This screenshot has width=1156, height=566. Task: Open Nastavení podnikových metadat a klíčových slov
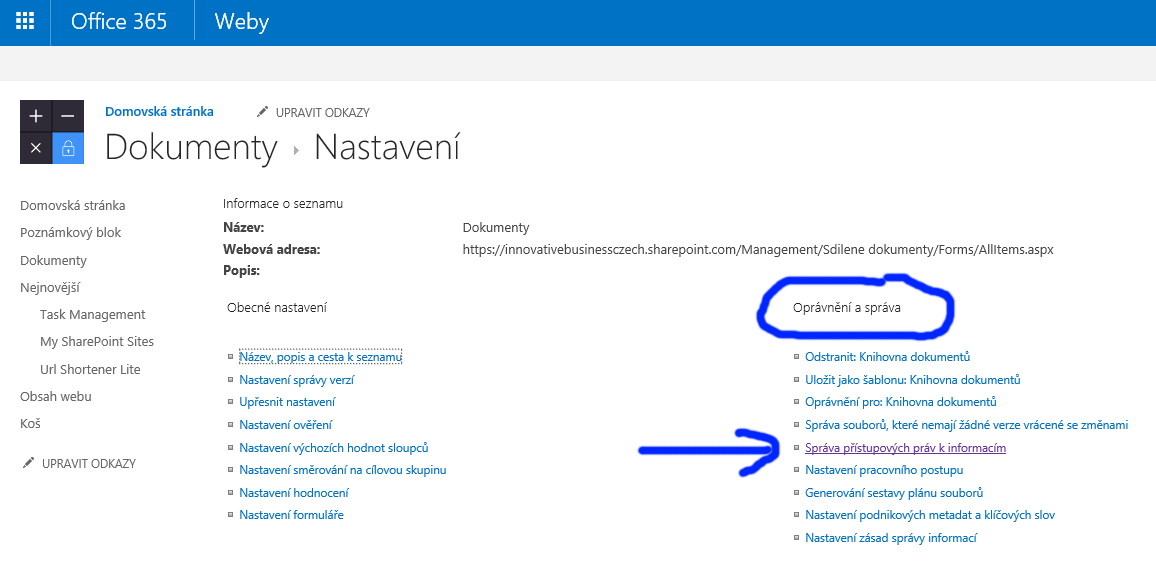click(x=930, y=515)
